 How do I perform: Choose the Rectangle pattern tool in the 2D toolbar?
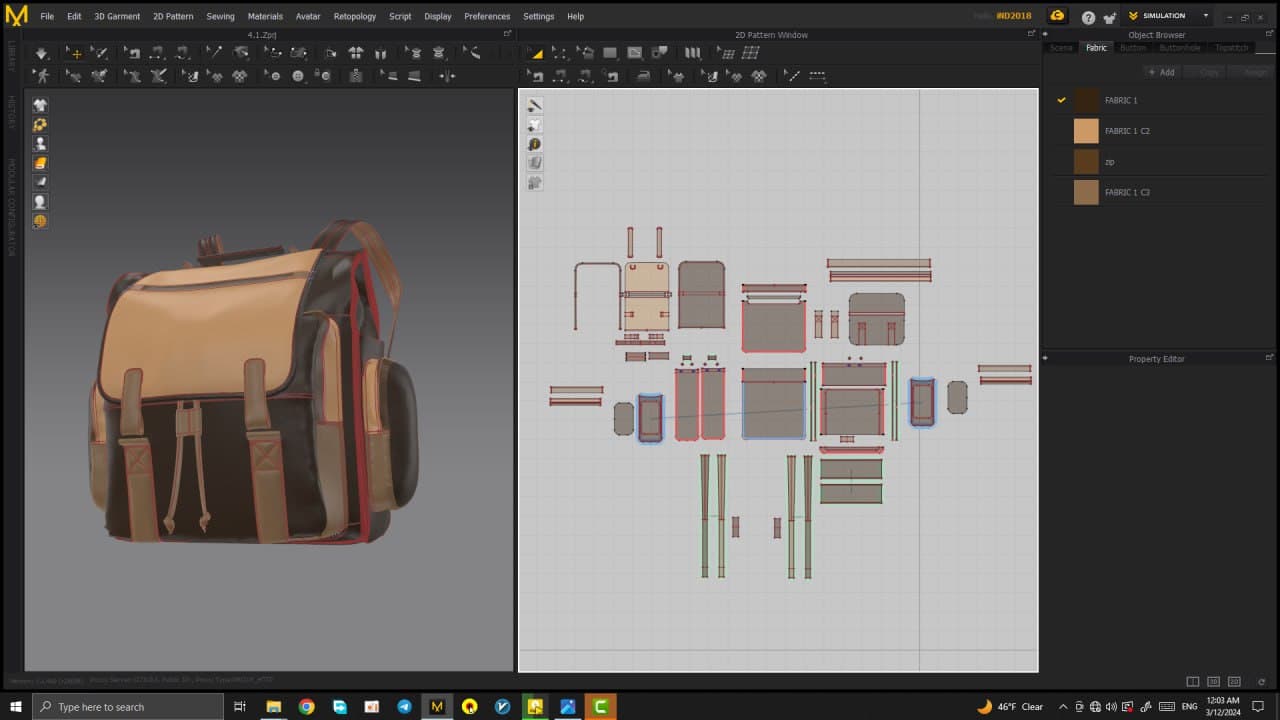pos(610,53)
